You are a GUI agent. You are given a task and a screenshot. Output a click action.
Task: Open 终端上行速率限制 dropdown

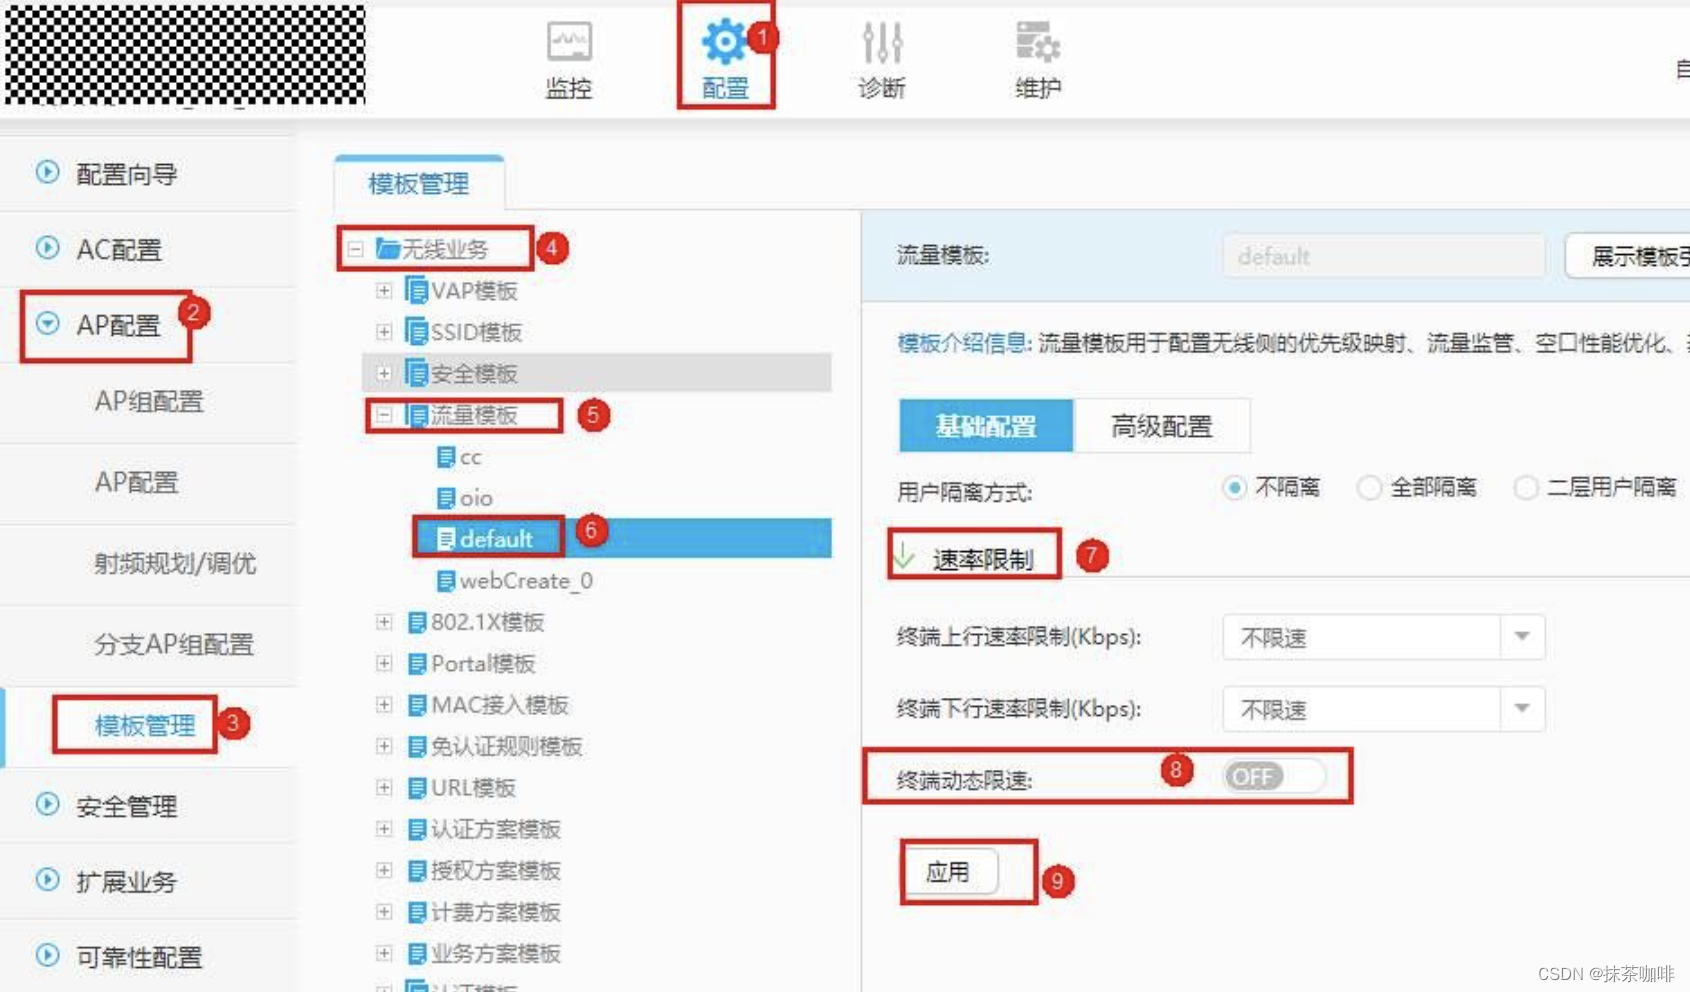coord(1383,637)
